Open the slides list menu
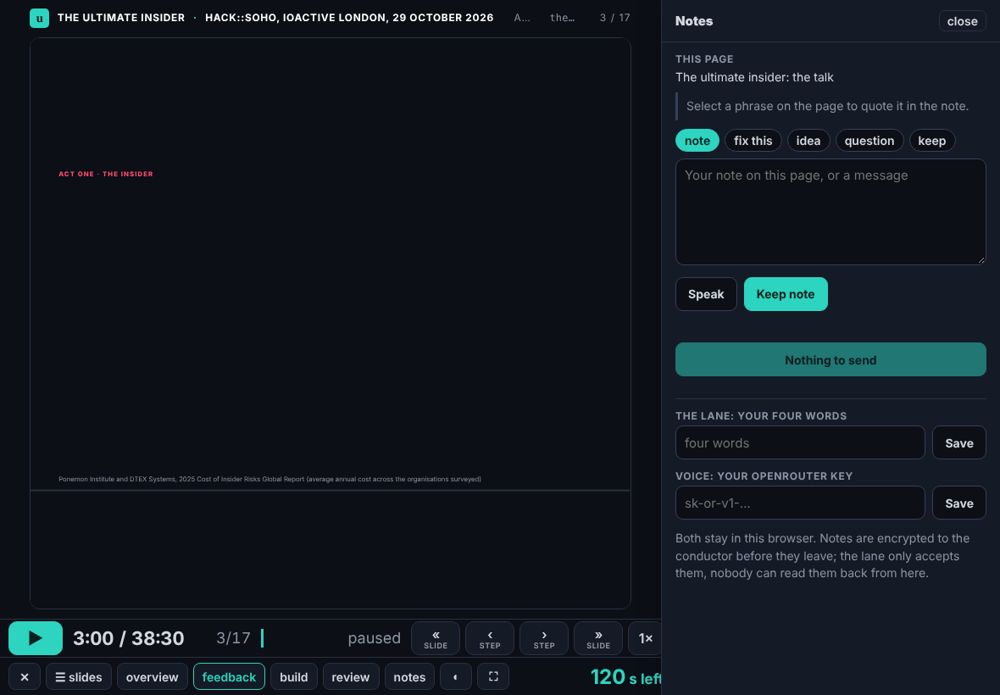This screenshot has width=1000, height=695. pos(78,677)
